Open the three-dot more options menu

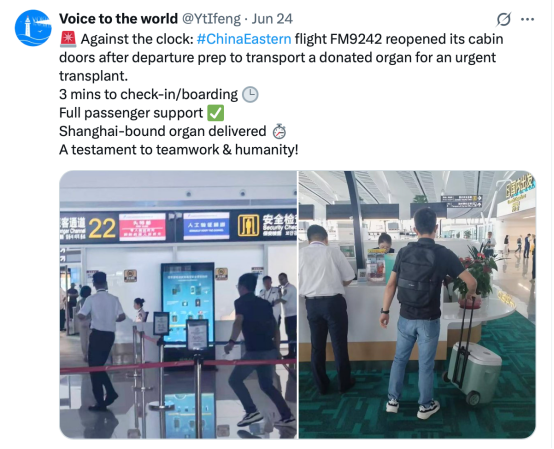pyautogui.click(x=528, y=19)
